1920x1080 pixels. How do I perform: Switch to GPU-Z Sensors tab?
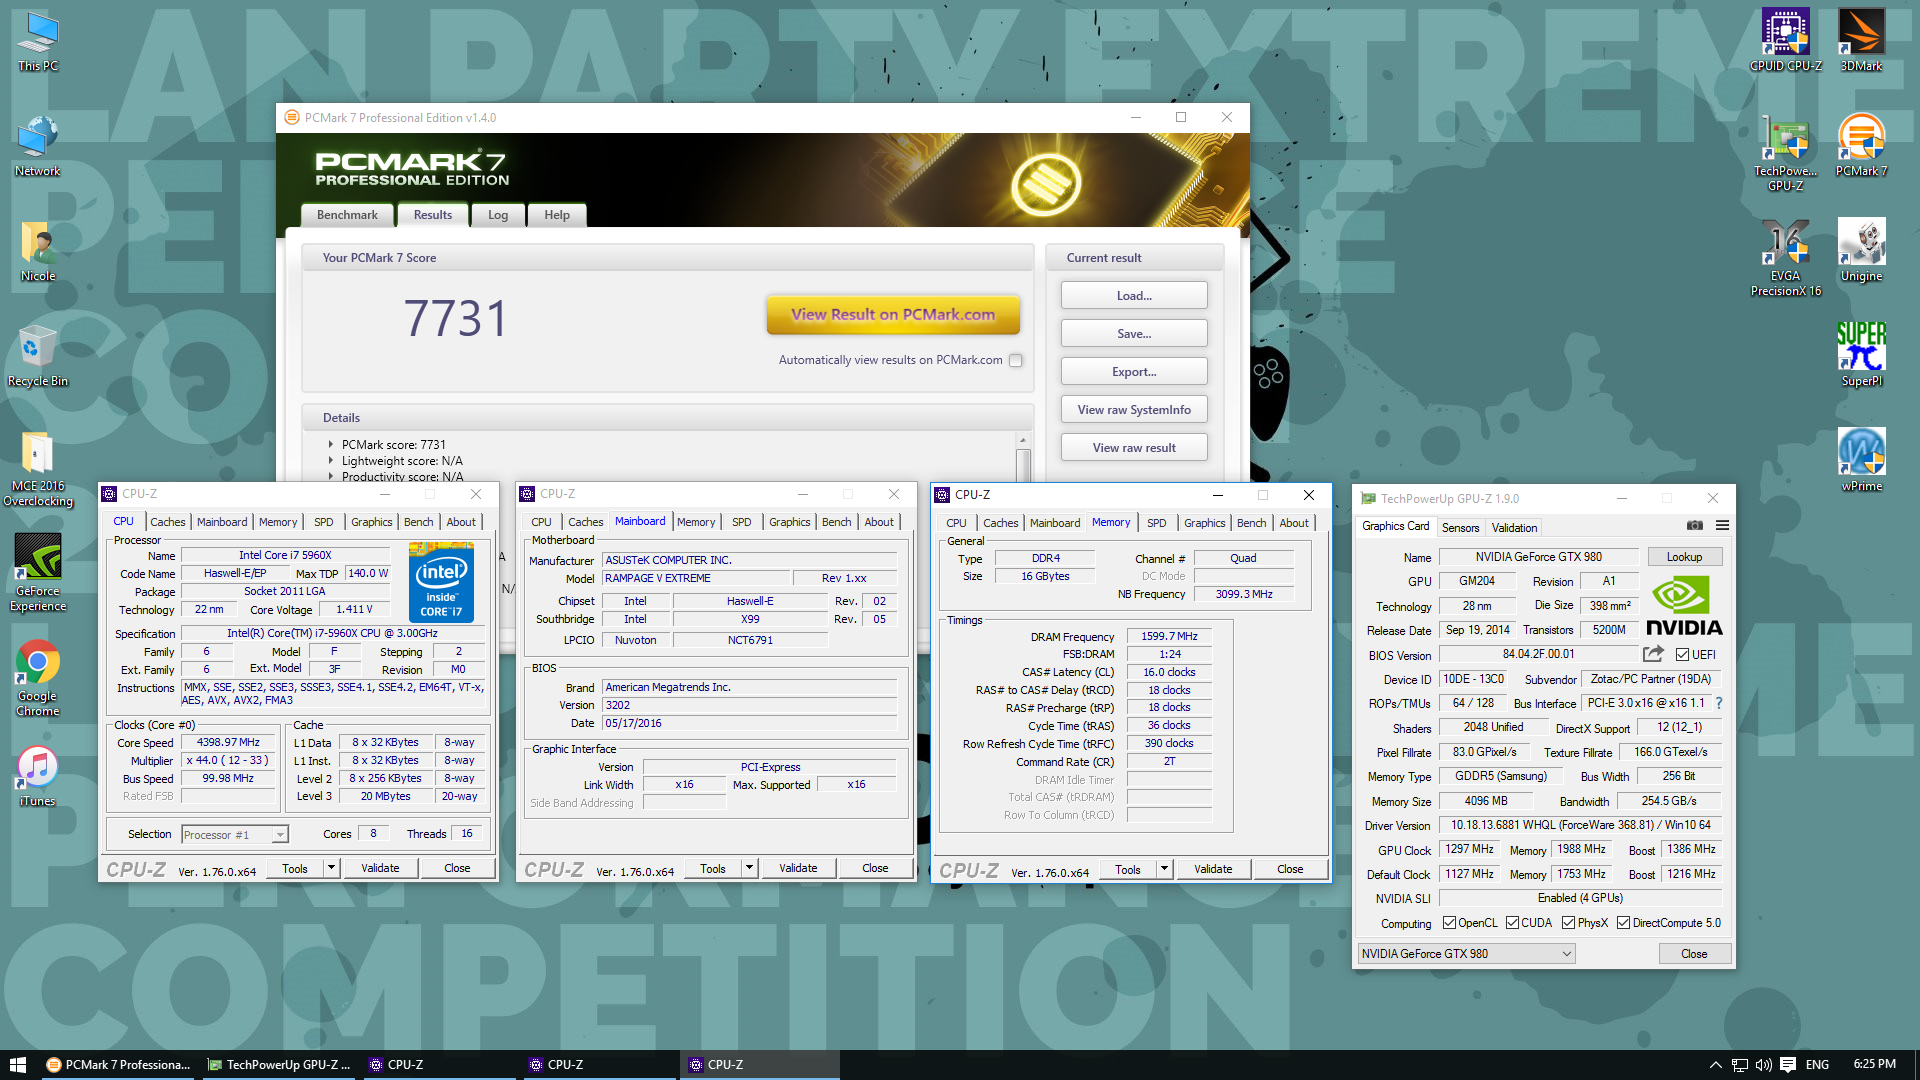1460,527
